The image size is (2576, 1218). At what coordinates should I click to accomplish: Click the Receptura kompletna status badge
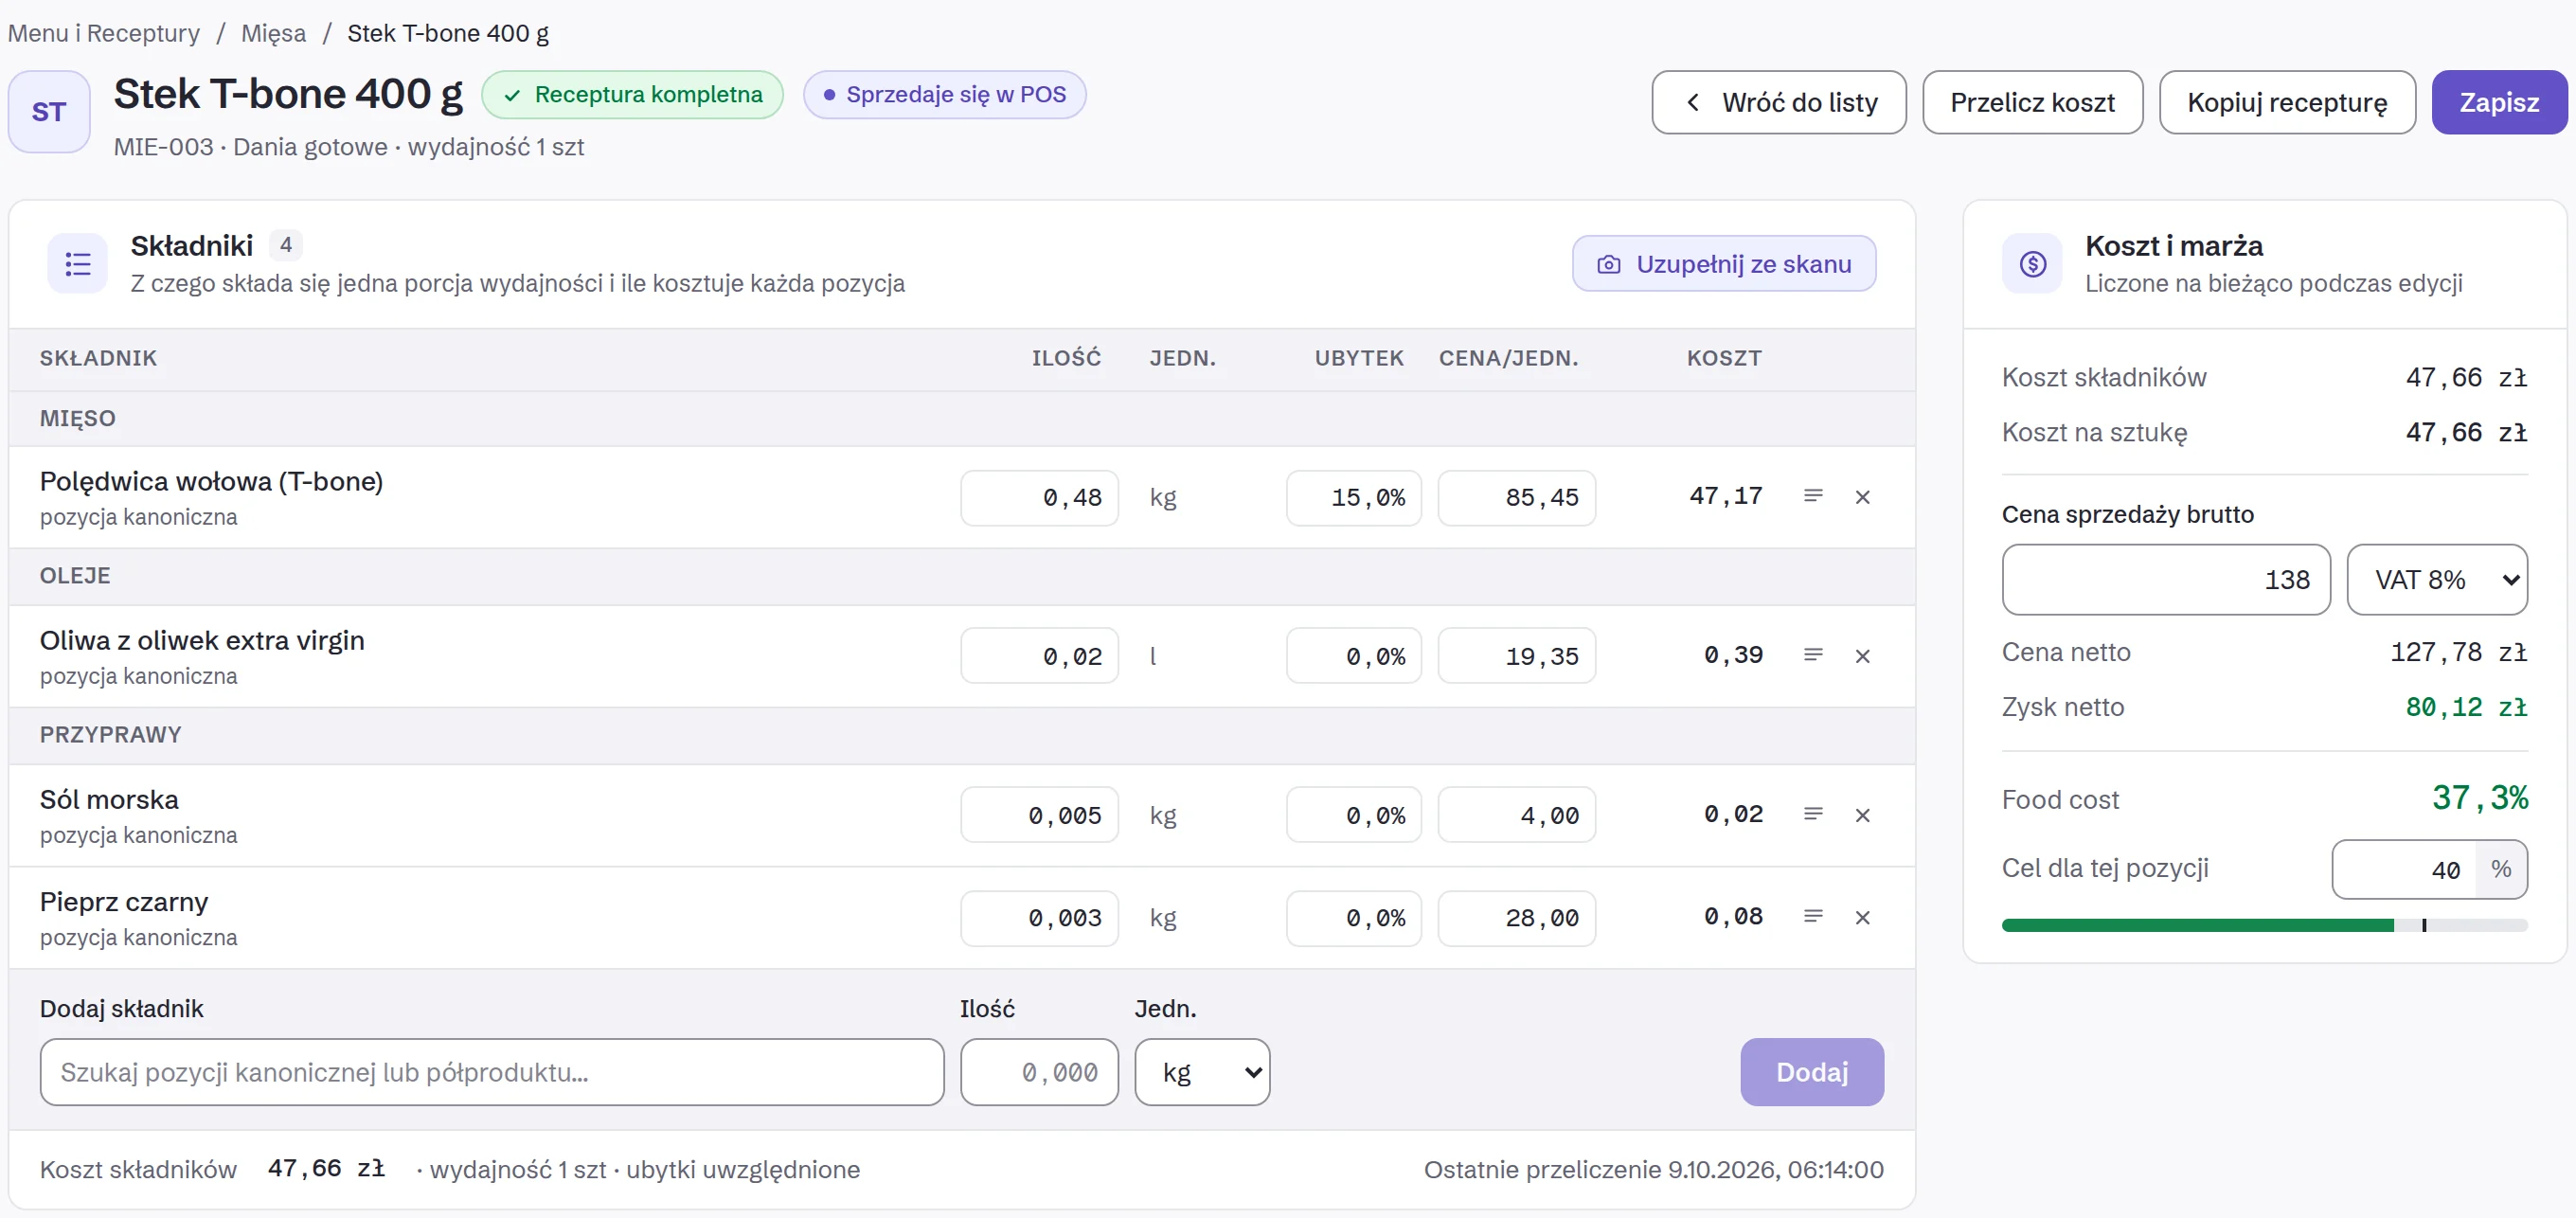click(632, 95)
